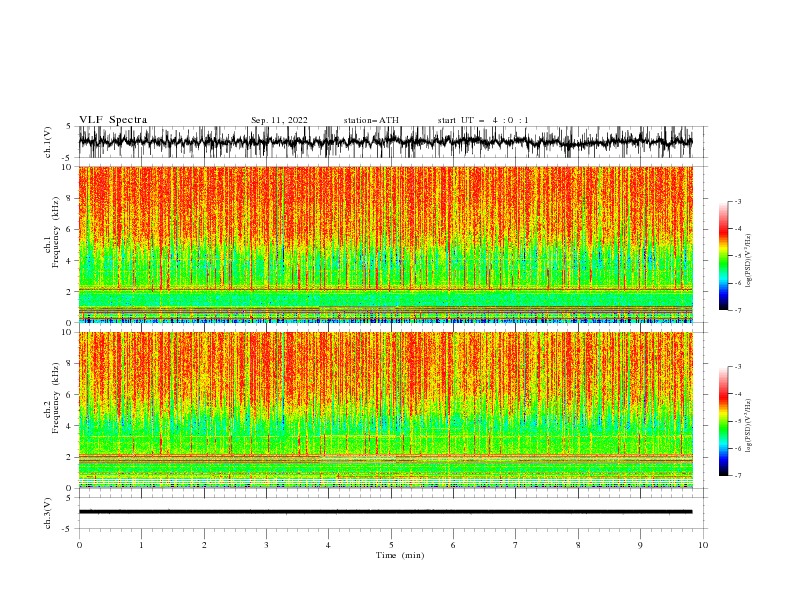Click the time axis tick label "1"
Screen dimensions: 792x612
tap(141, 545)
